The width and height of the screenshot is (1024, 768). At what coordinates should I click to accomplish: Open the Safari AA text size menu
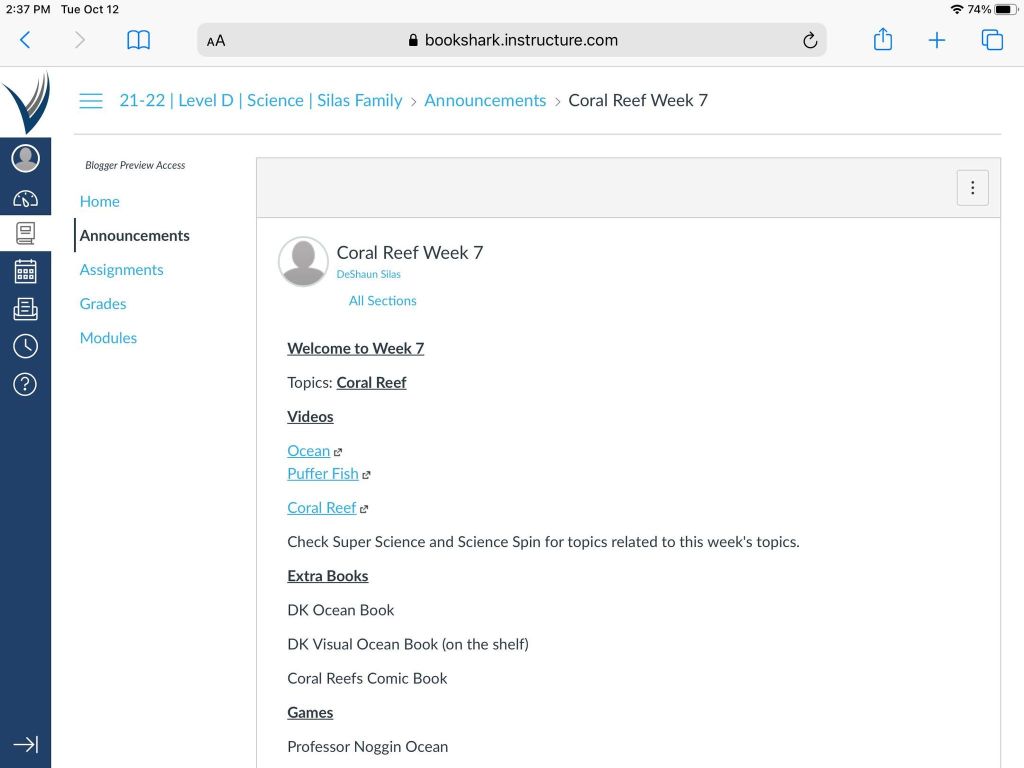(216, 41)
